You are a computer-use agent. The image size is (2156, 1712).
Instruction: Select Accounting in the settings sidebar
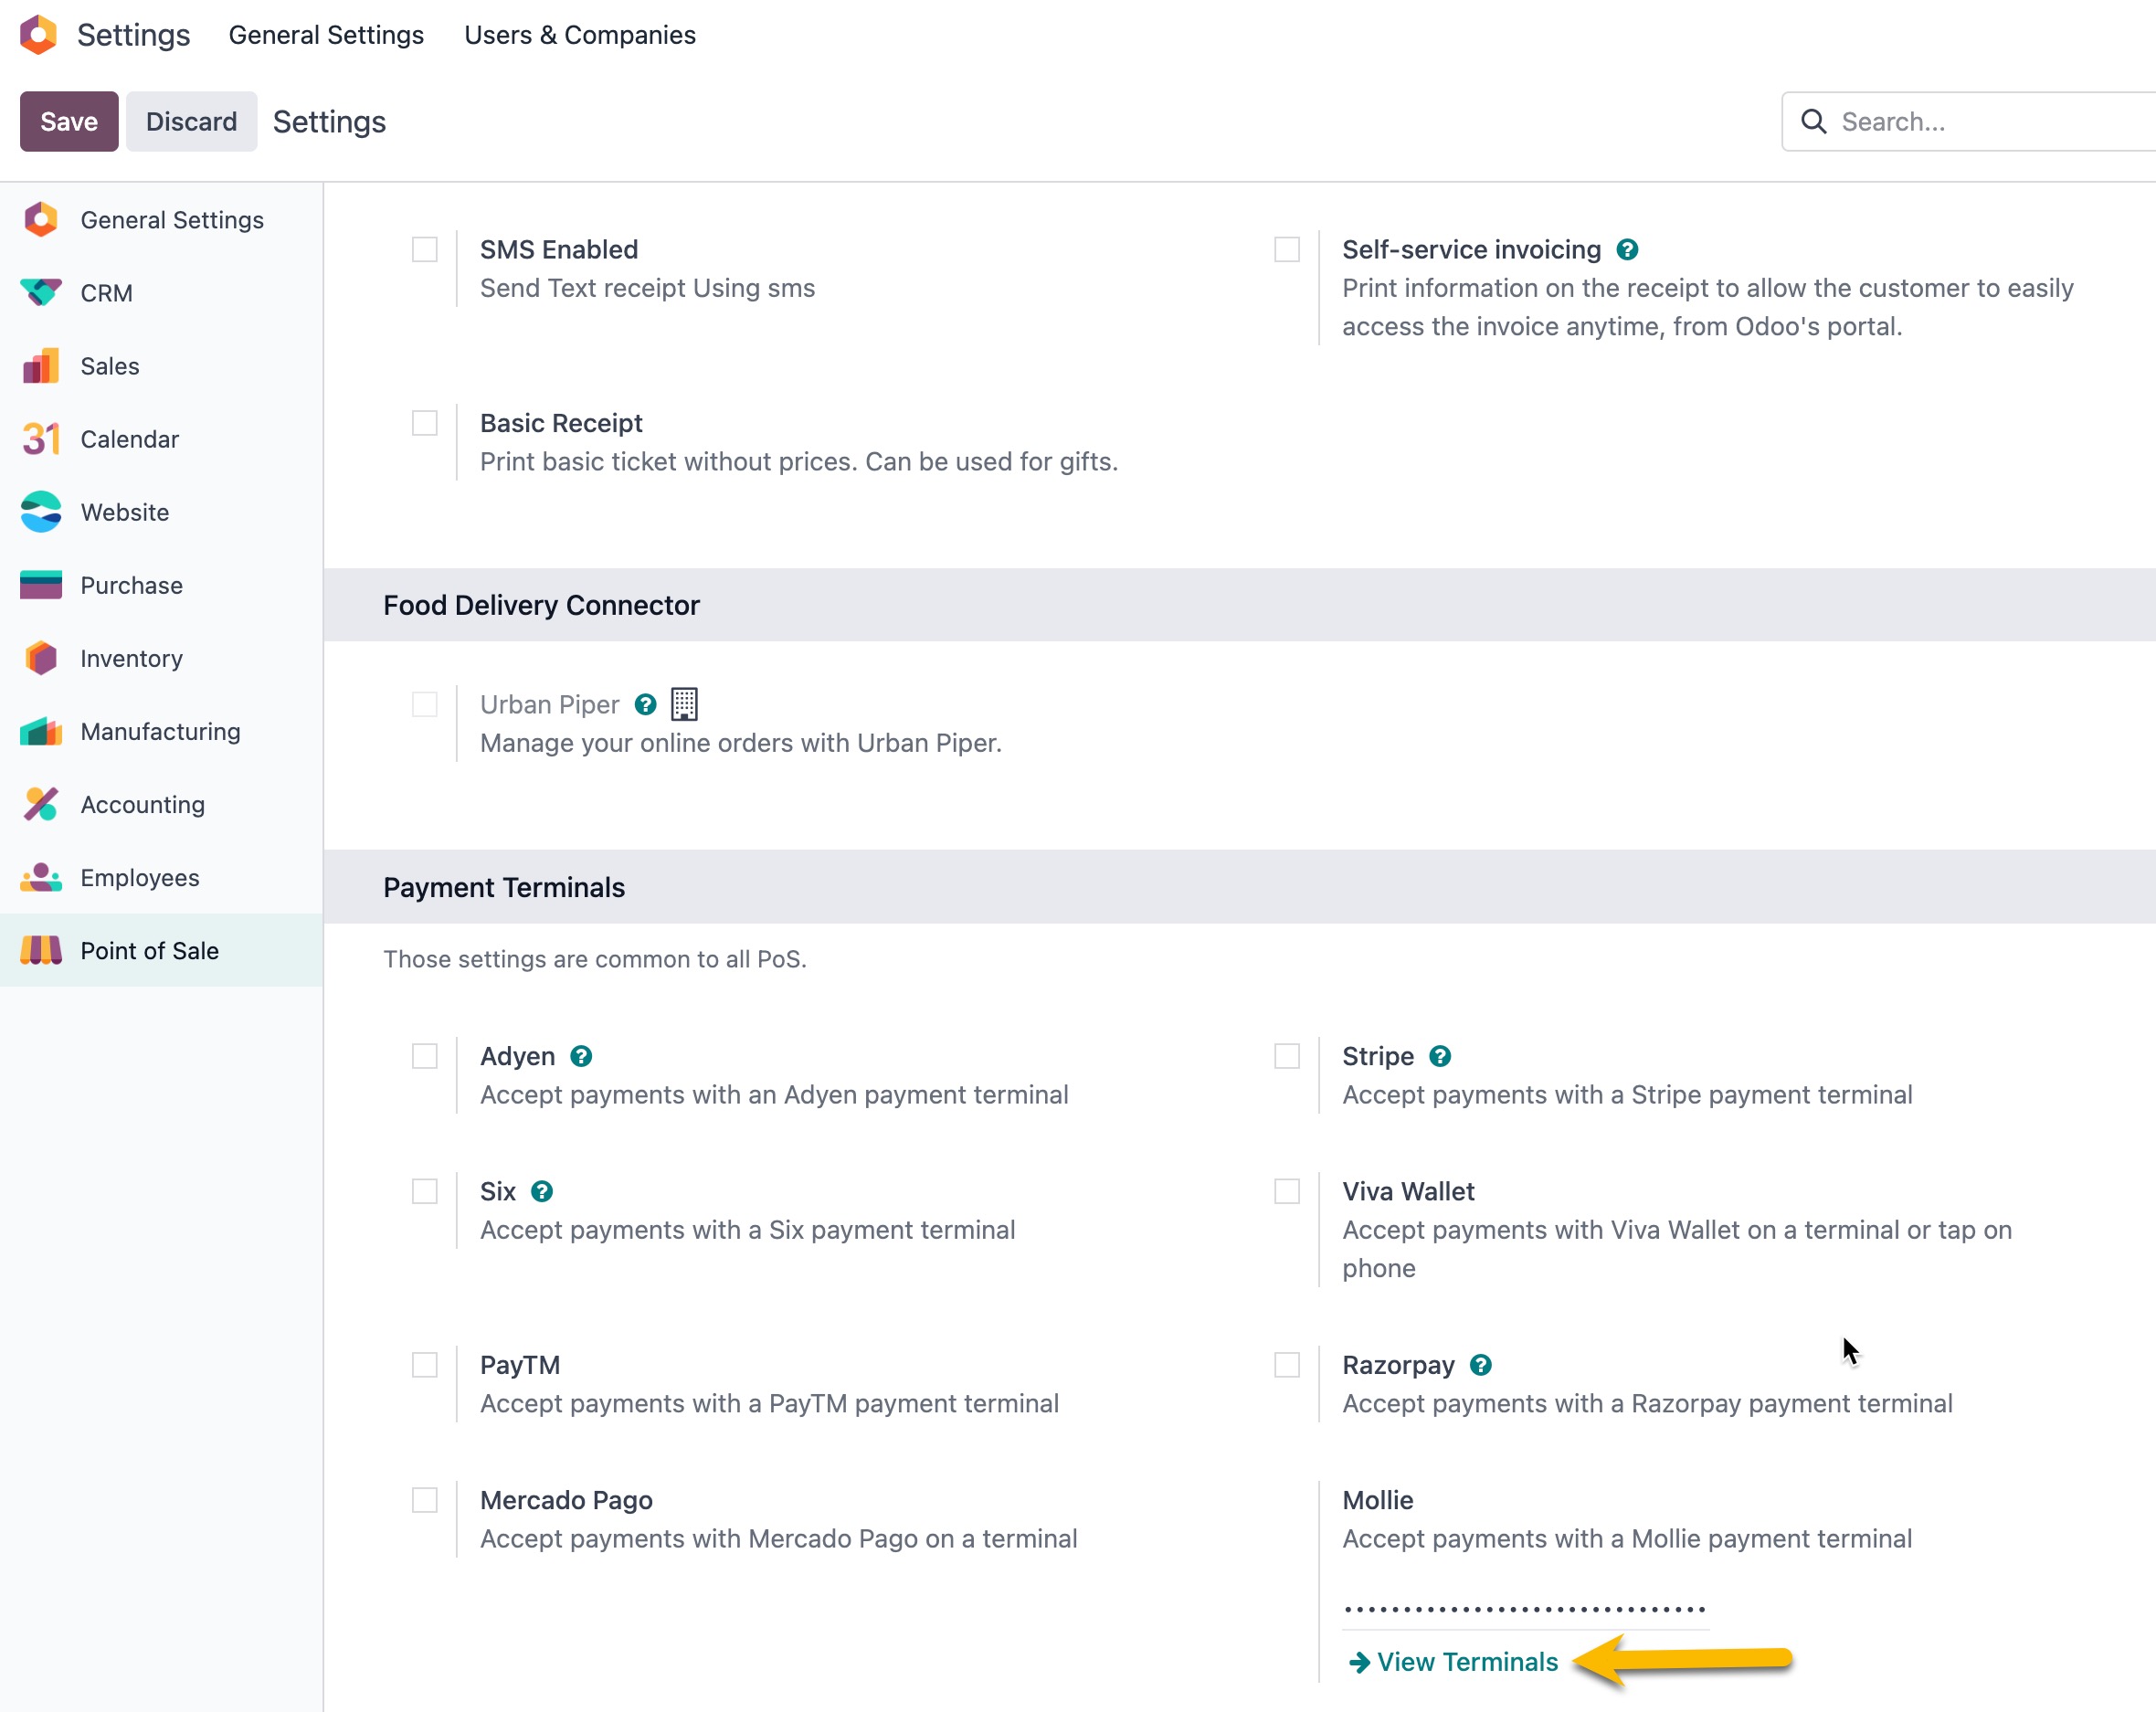[x=142, y=805]
